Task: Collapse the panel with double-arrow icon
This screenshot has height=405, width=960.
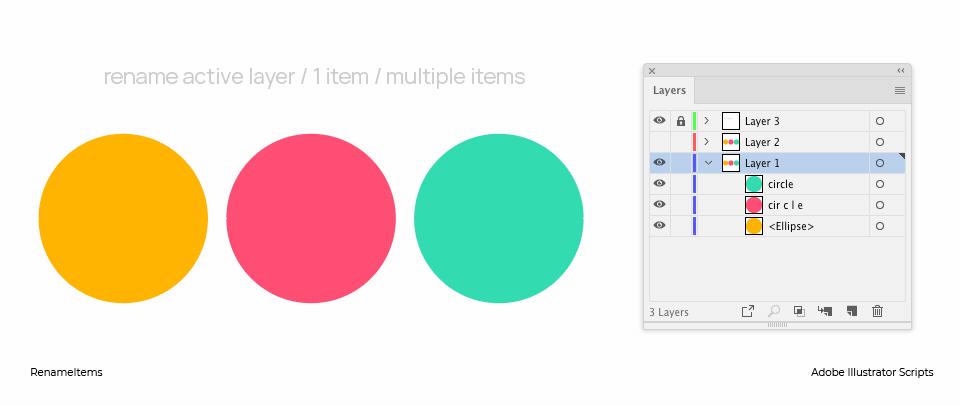Action: pyautogui.click(x=901, y=71)
